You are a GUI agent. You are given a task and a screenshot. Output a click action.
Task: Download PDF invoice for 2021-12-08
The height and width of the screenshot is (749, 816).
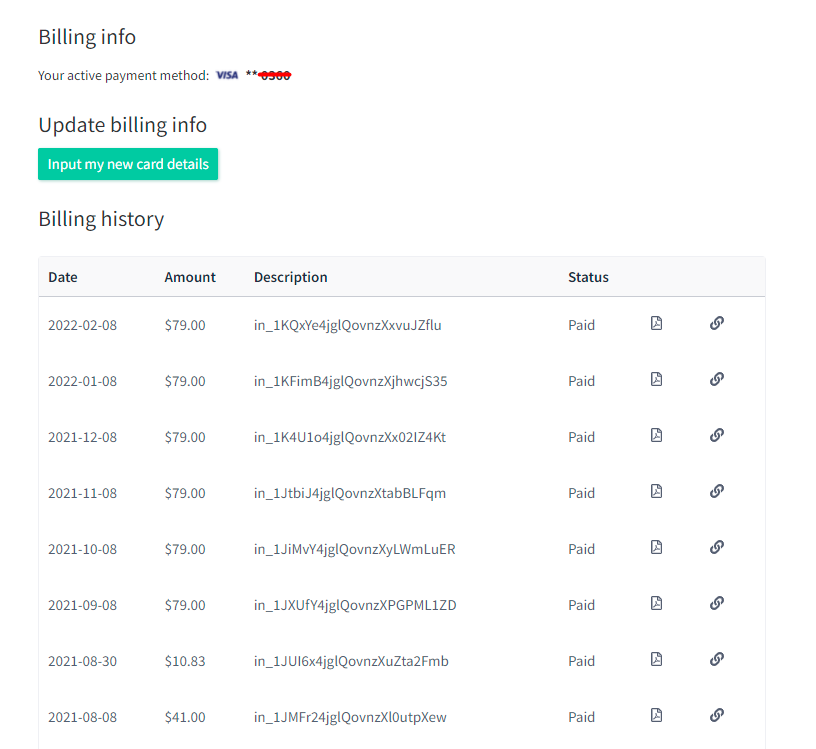click(657, 435)
